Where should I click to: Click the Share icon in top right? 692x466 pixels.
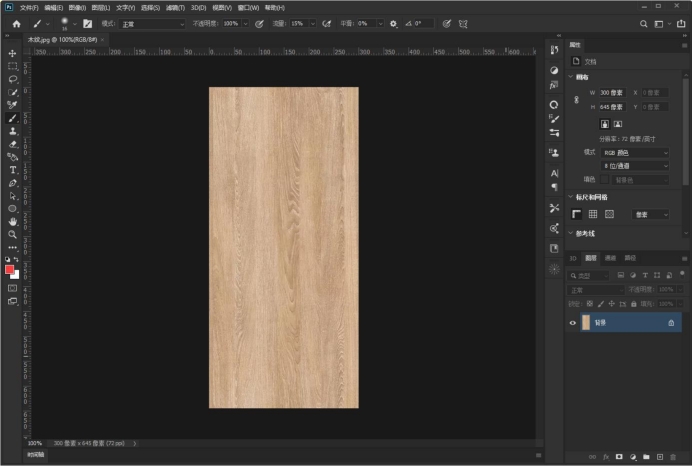click(x=681, y=24)
